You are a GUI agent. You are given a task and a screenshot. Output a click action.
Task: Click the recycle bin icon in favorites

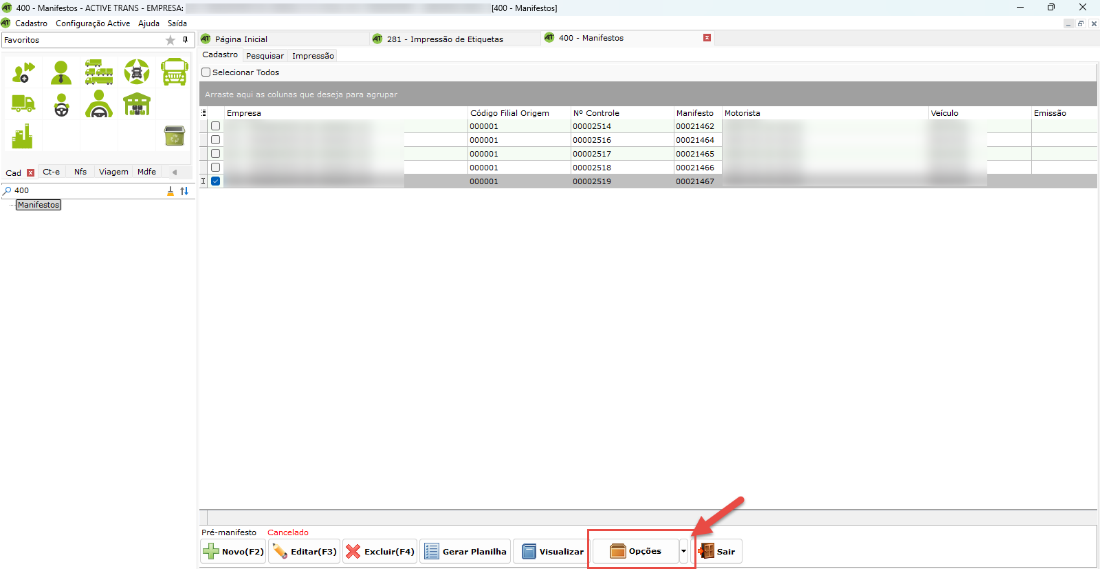click(173, 135)
